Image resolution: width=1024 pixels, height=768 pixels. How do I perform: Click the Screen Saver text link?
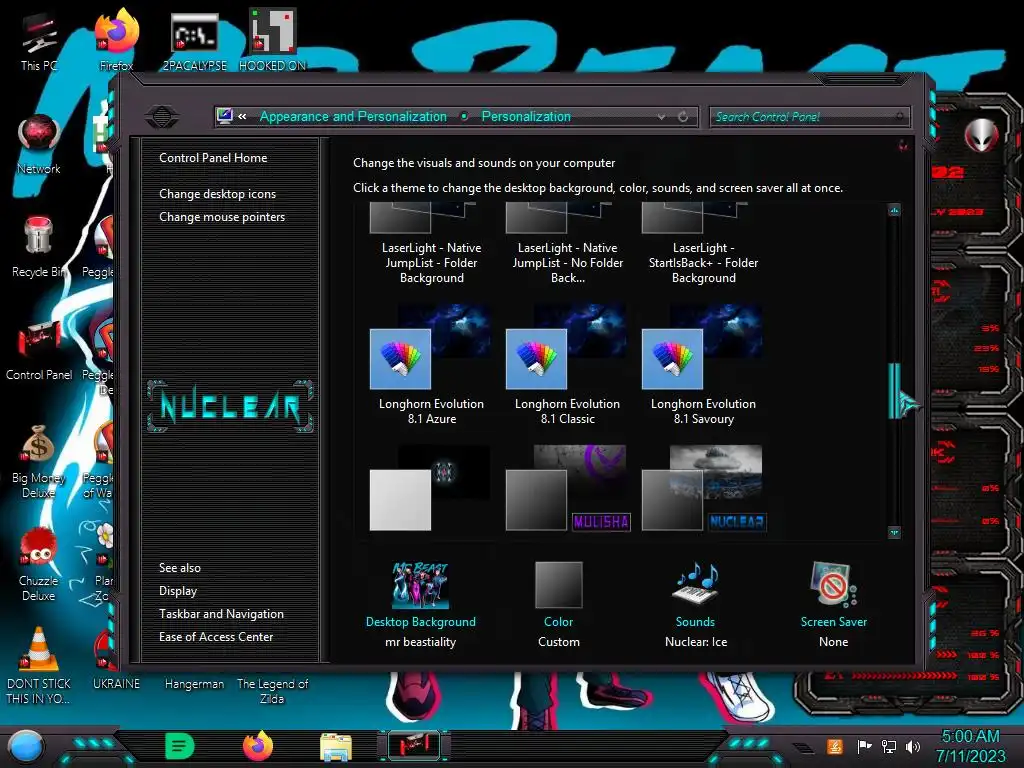coord(833,622)
